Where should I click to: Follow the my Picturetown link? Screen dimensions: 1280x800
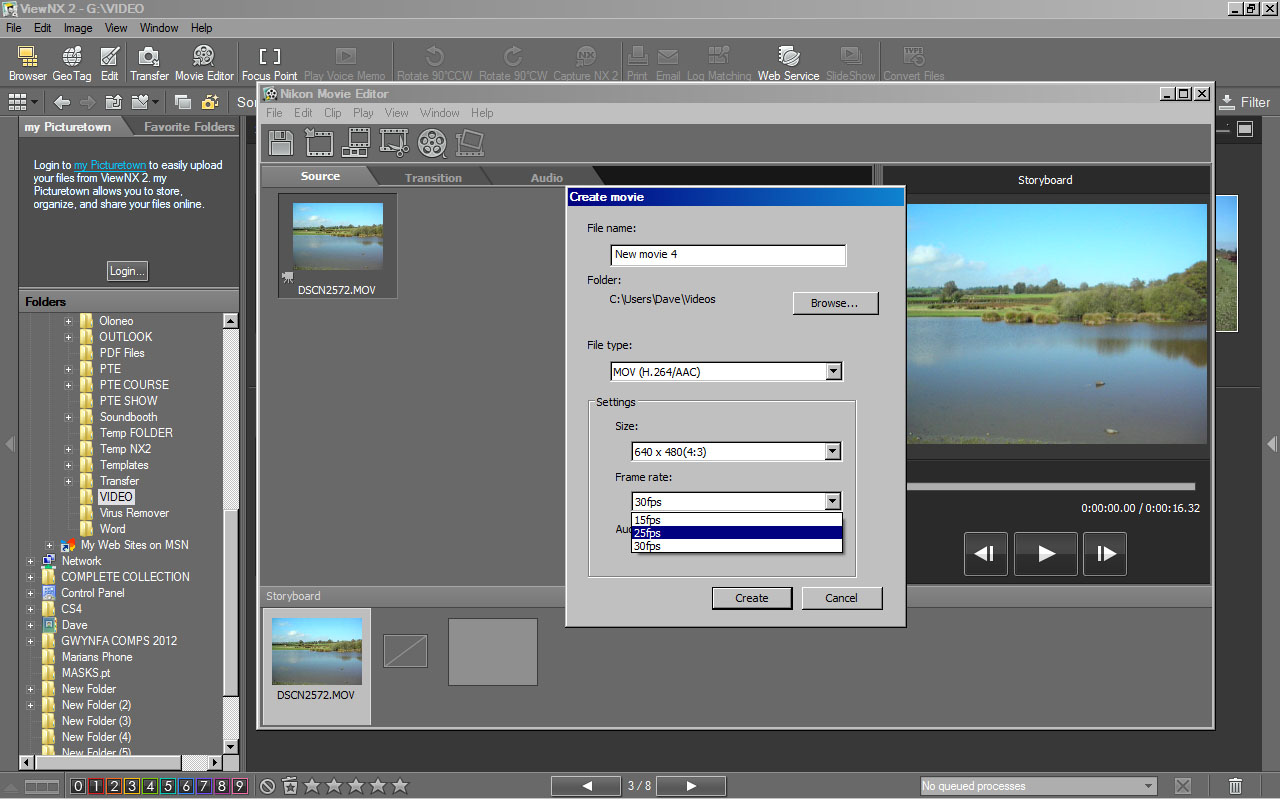pyautogui.click(x=110, y=165)
